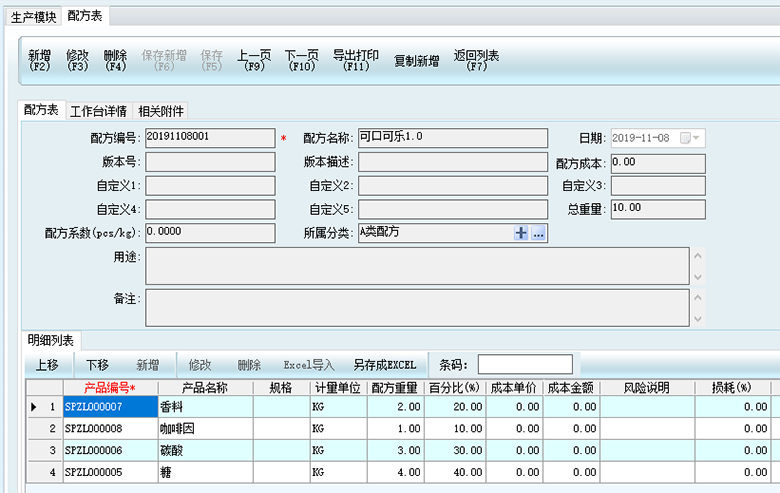Click the plus icon beside 所属分类

click(521, 233)
